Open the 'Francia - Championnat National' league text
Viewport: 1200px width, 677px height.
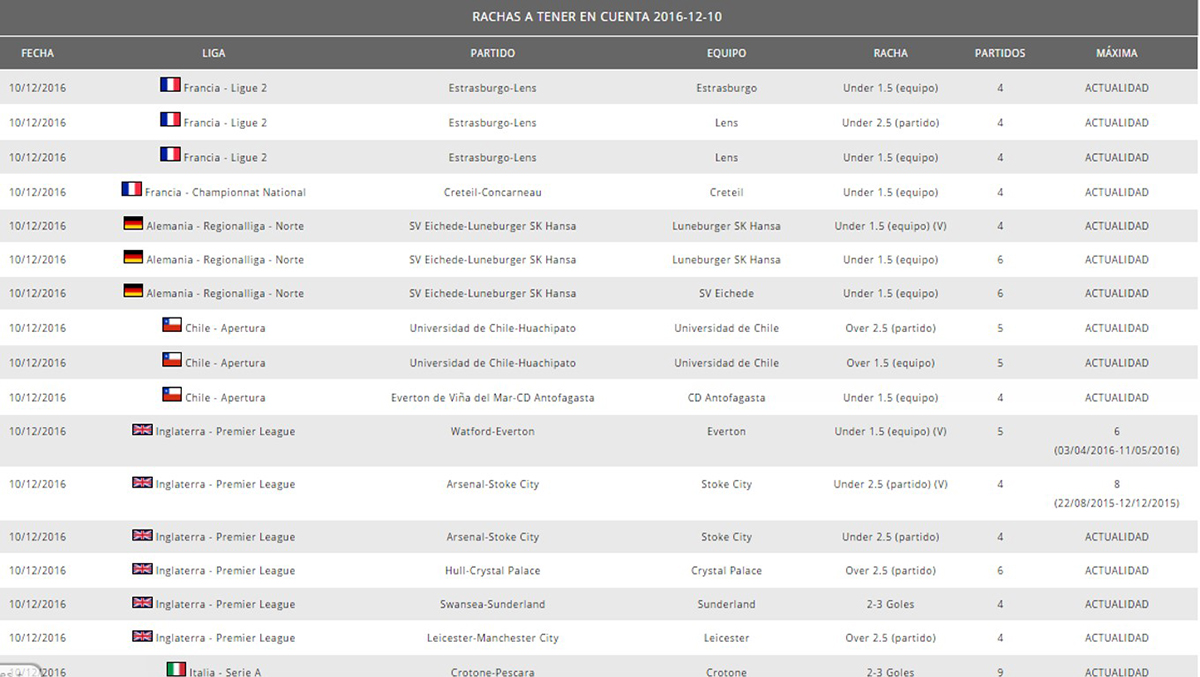pos(226,192)
